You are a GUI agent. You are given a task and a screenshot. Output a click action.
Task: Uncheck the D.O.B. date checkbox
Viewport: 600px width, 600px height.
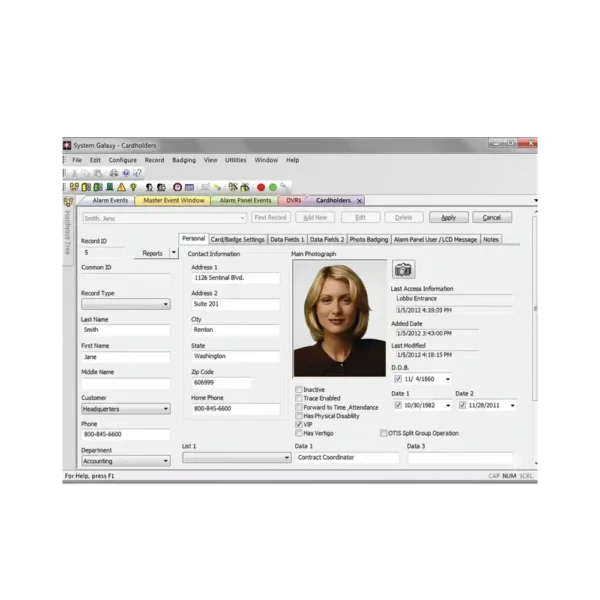[x=398, y=379]
